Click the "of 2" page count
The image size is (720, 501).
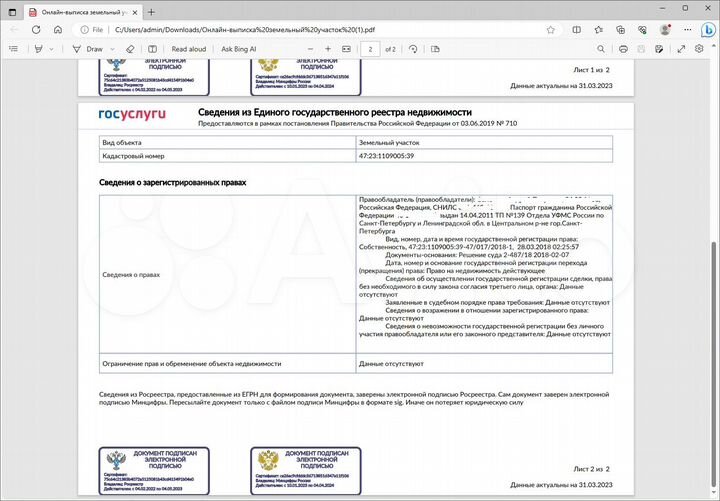click(390, 49)
